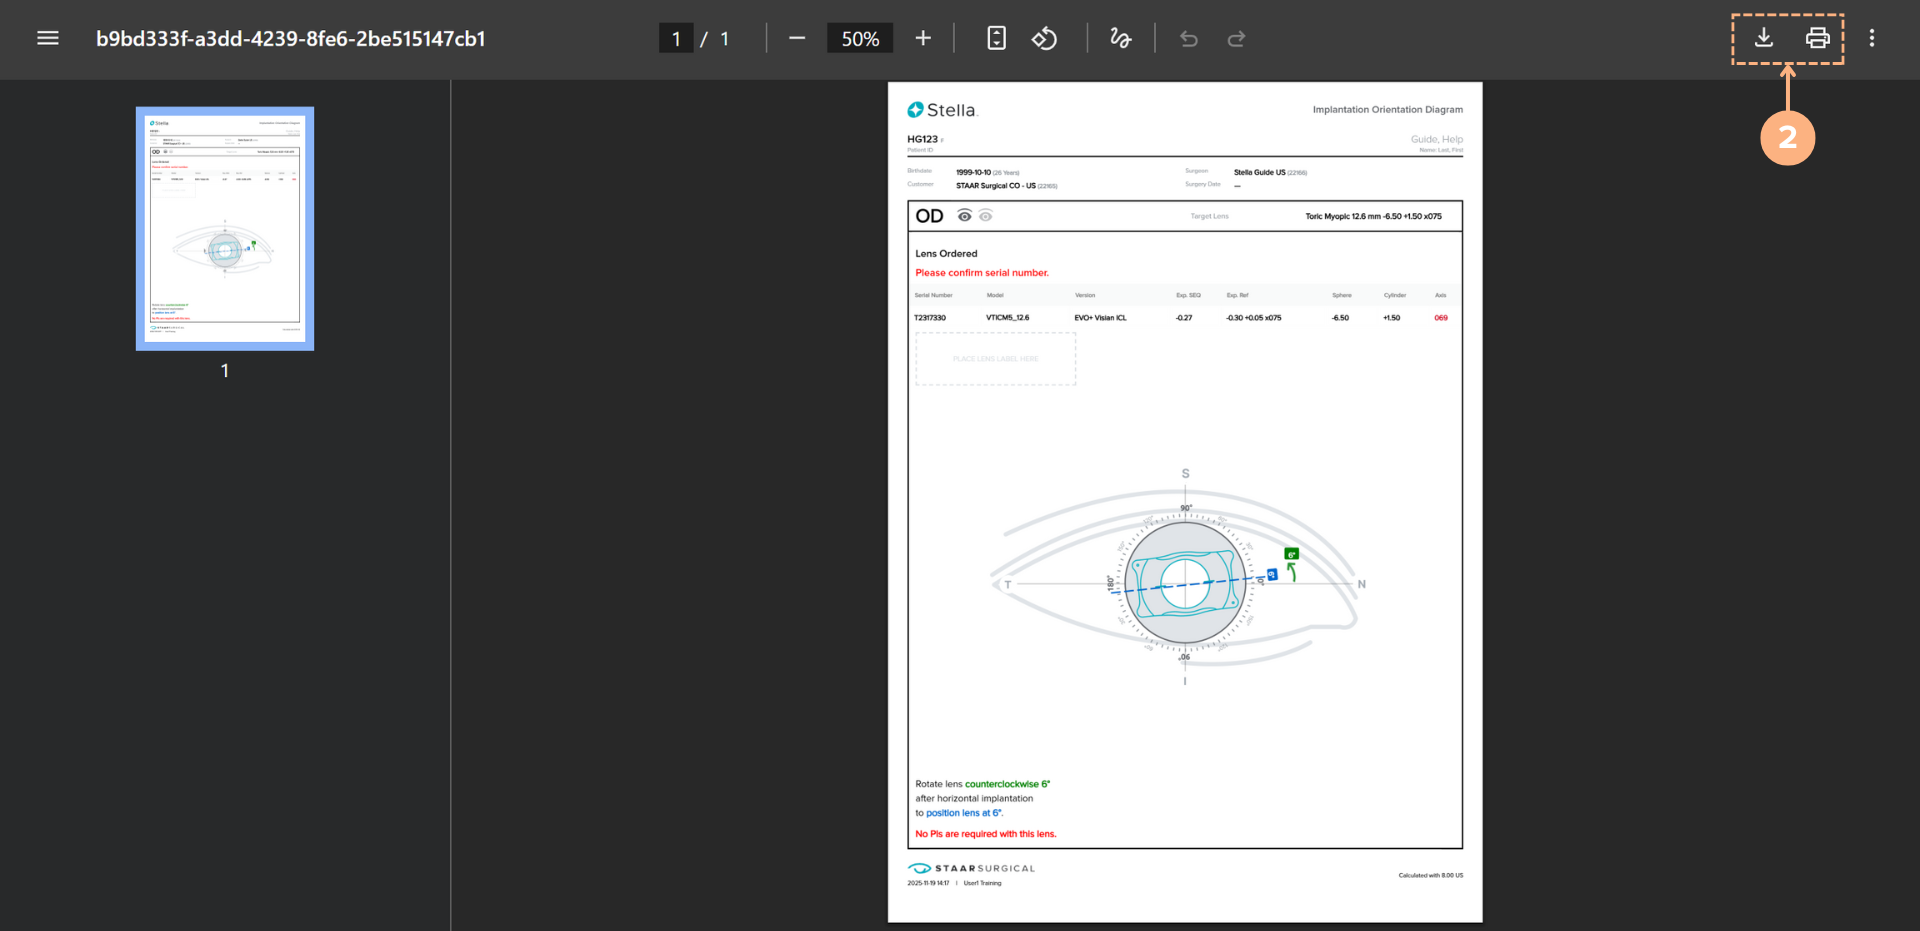This screenshot has width=1920, height=931.
Task: Click the serial number T2317330
Action: 929,318
